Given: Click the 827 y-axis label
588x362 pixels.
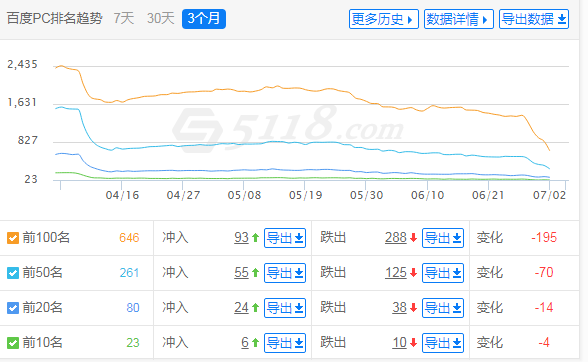Looking at the screenshot, I should click(x=28, y=140).
